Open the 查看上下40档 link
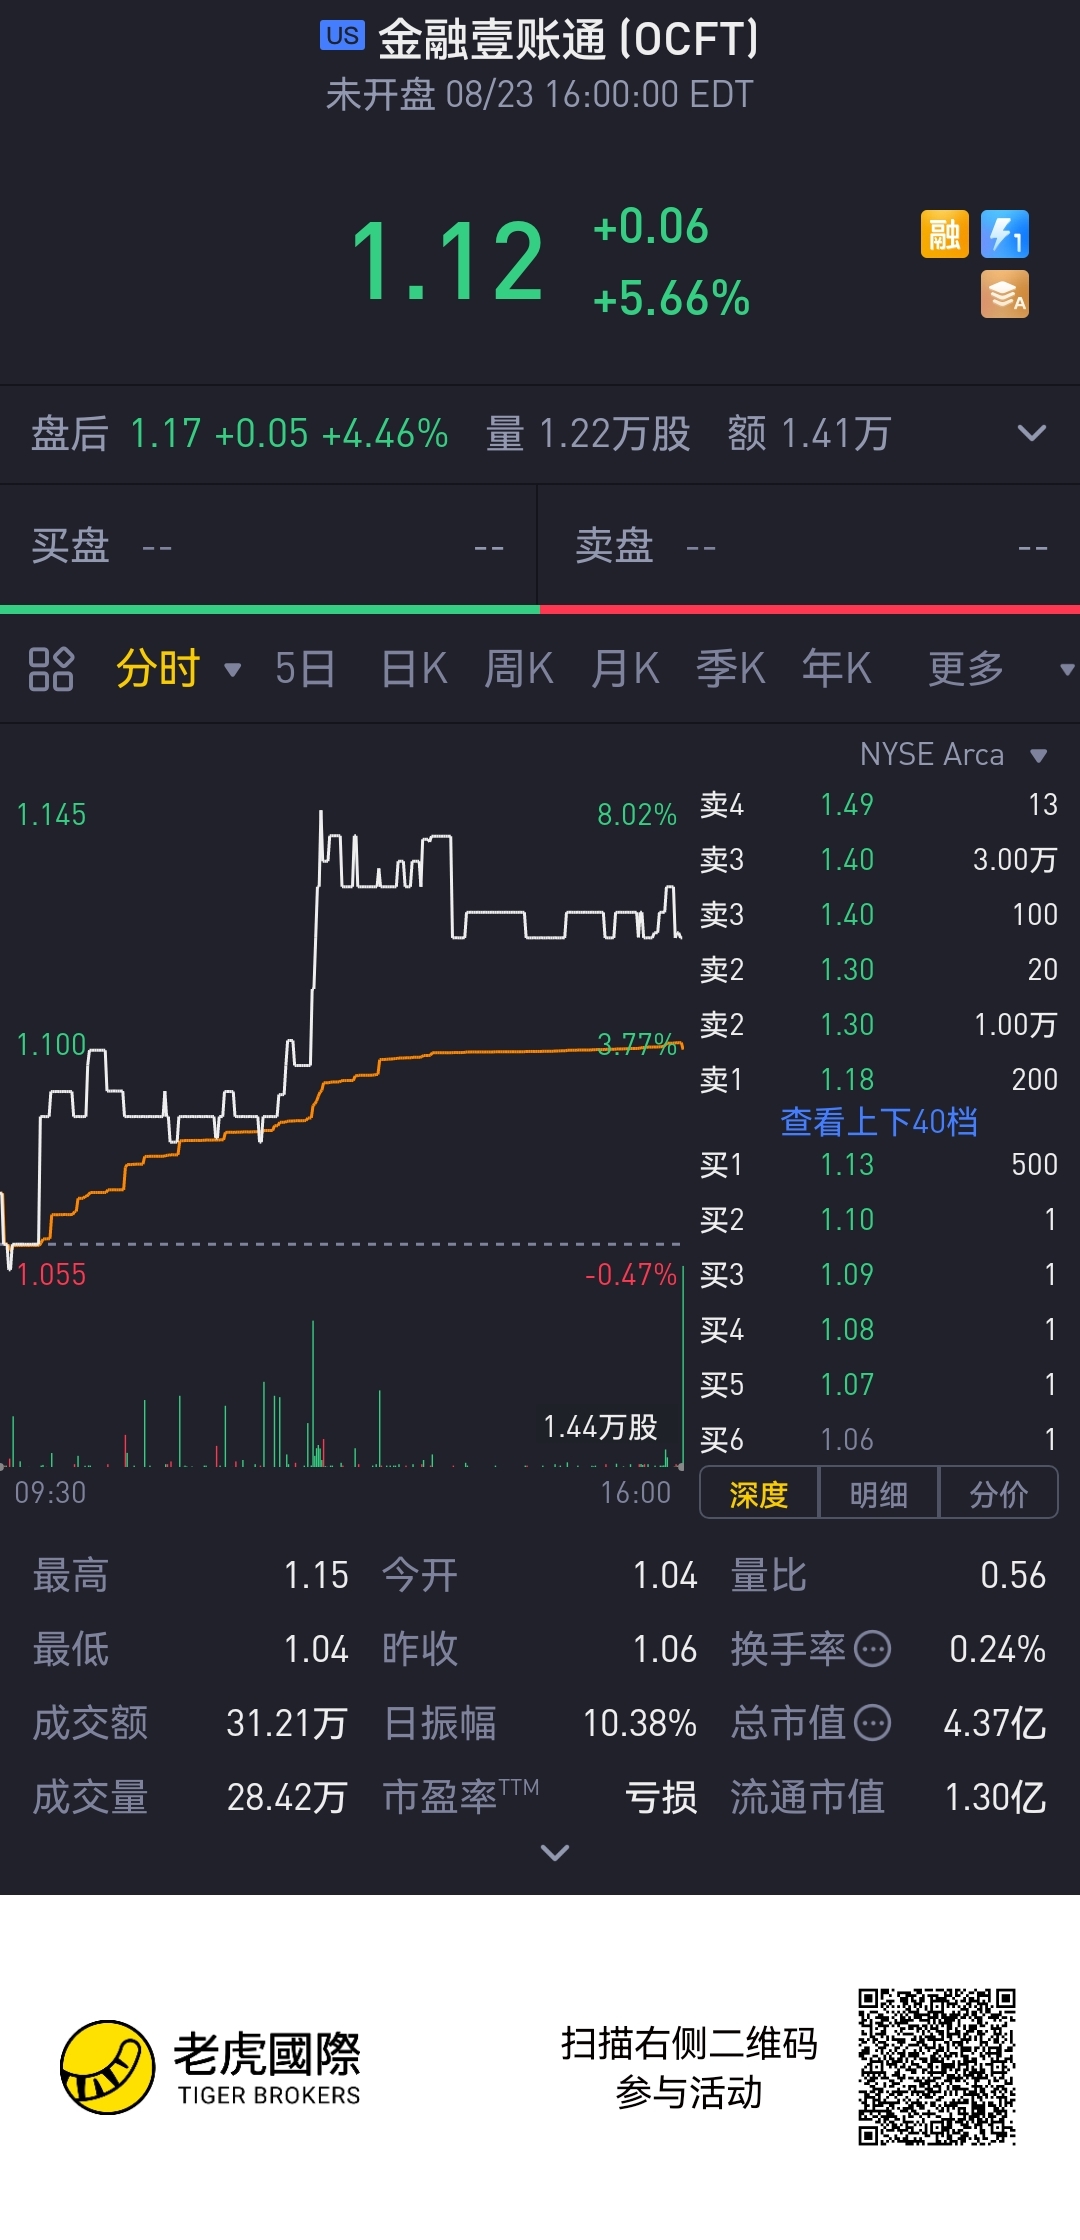This screenshot has width=1080, height=2240. 879,1122
